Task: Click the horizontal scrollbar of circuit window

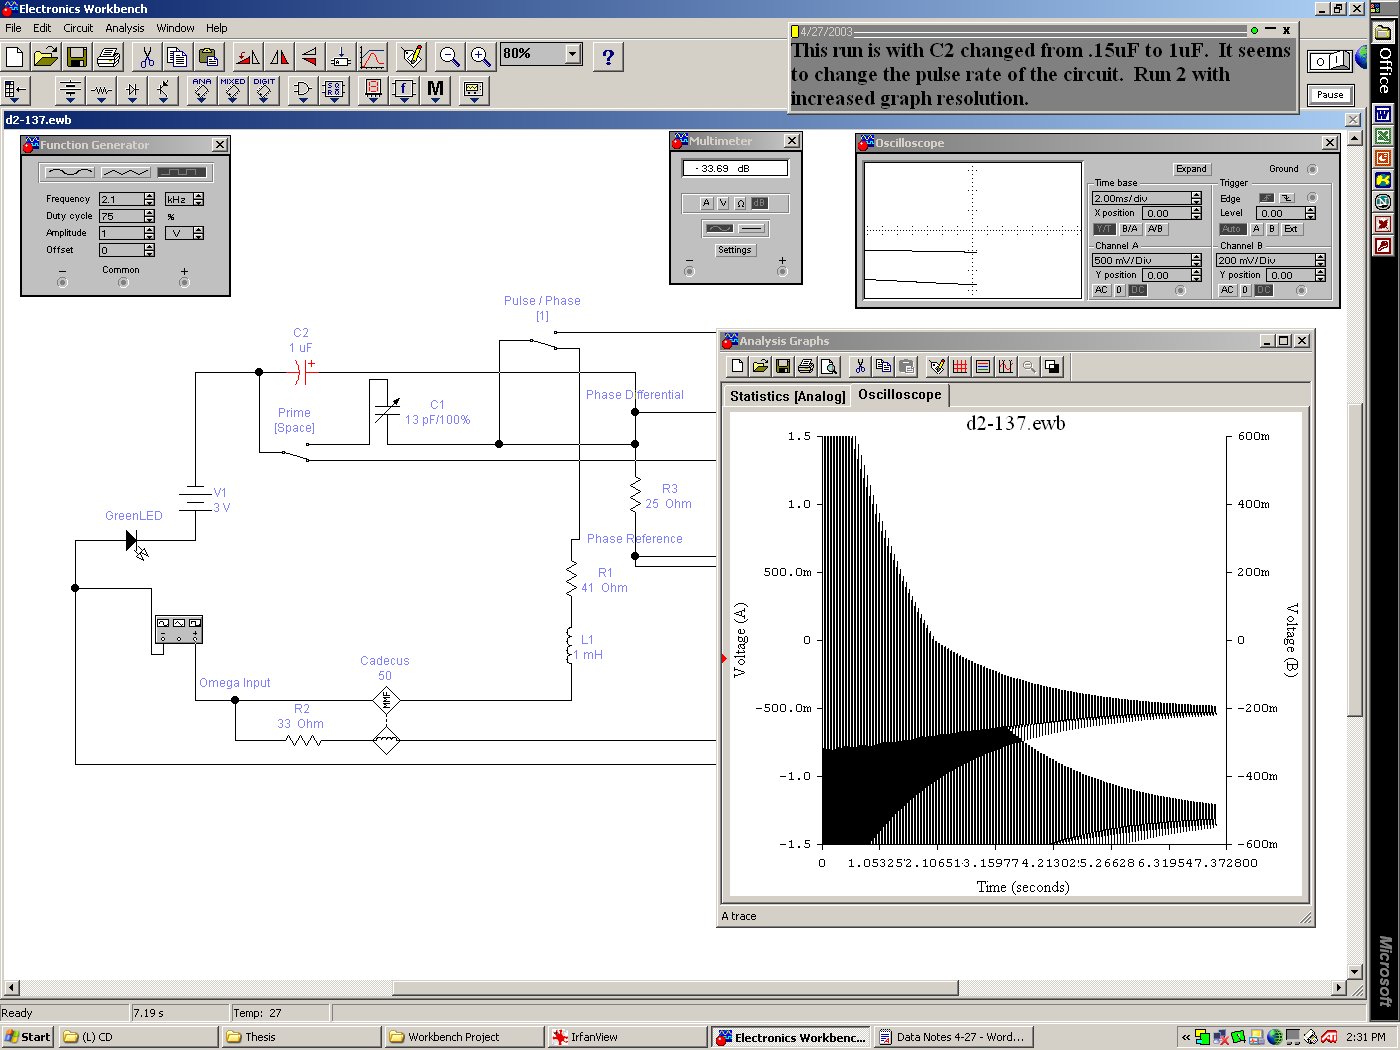Action: click(x=676, y=988)
